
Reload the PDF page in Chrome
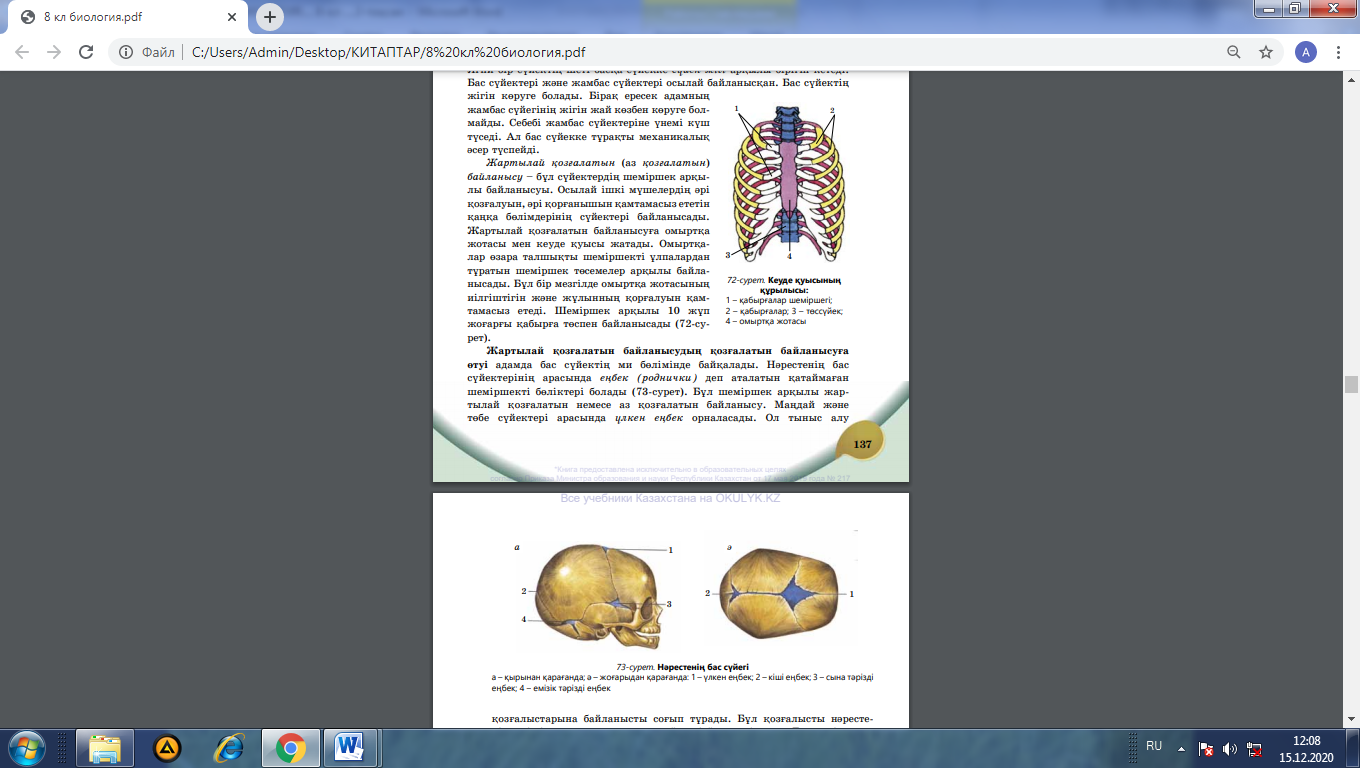pyautogui.click(x=86, y=52)
